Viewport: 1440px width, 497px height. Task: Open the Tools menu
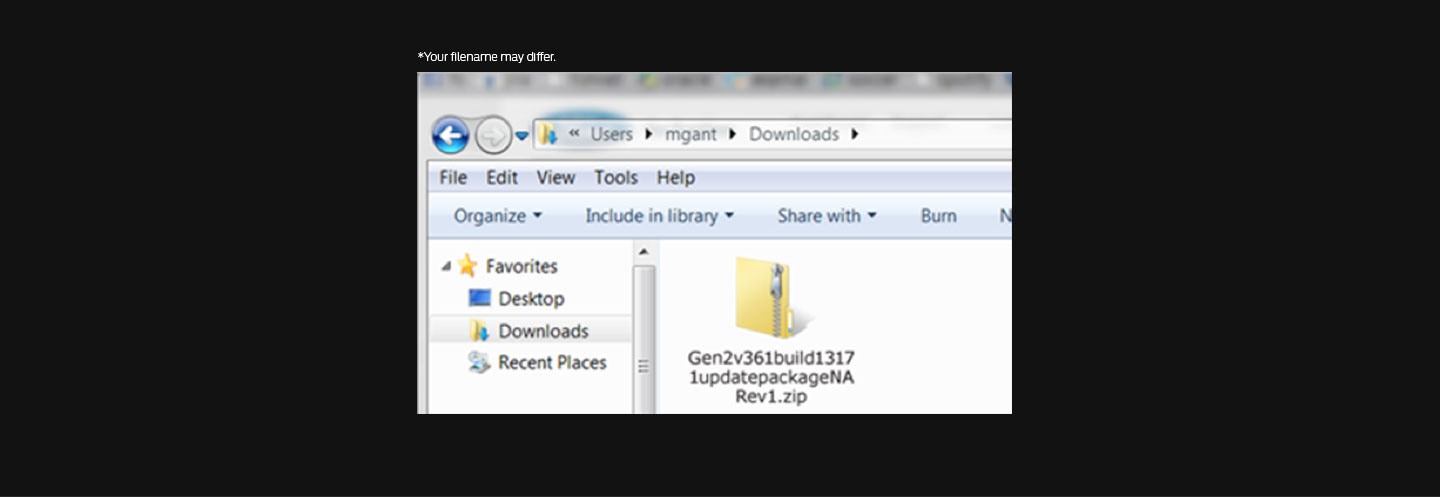[x=615, y=178]
